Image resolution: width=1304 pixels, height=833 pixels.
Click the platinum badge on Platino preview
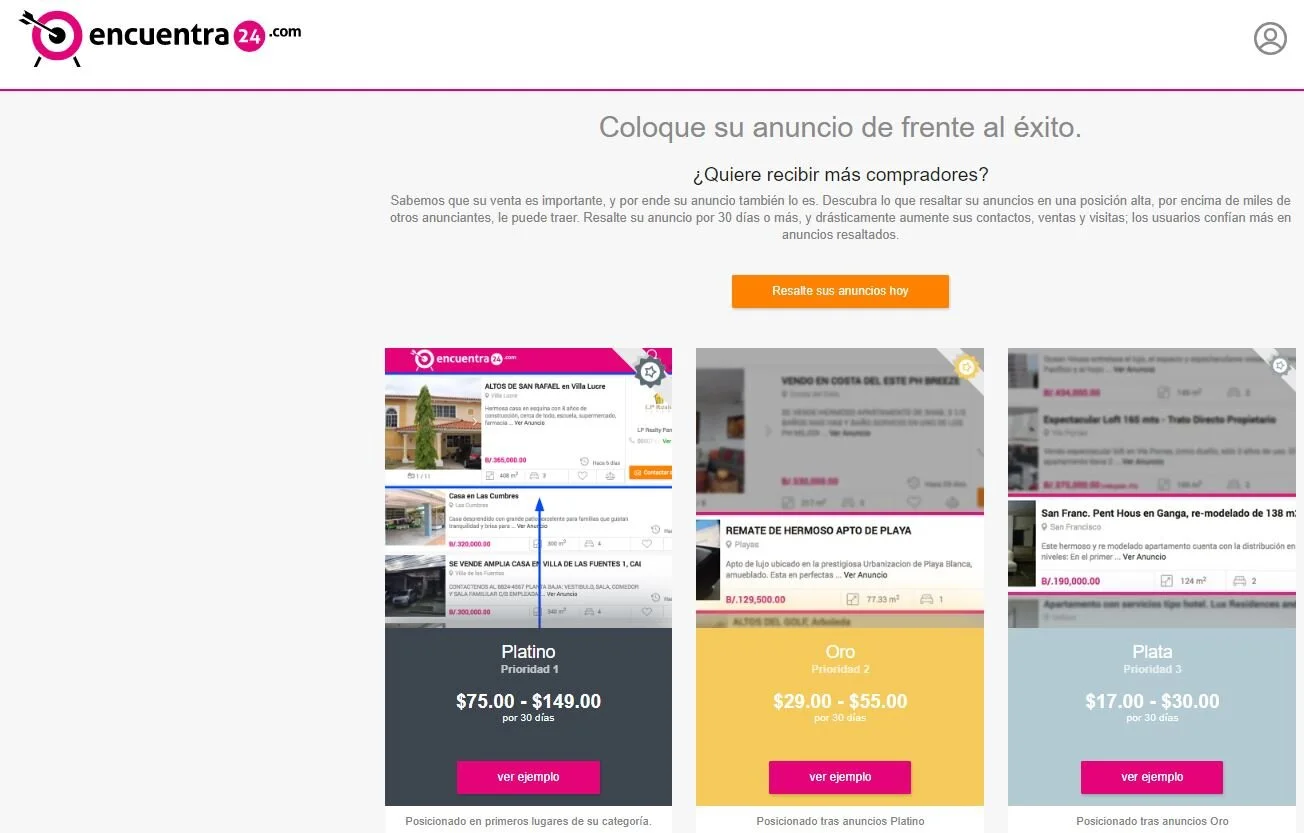650,373
